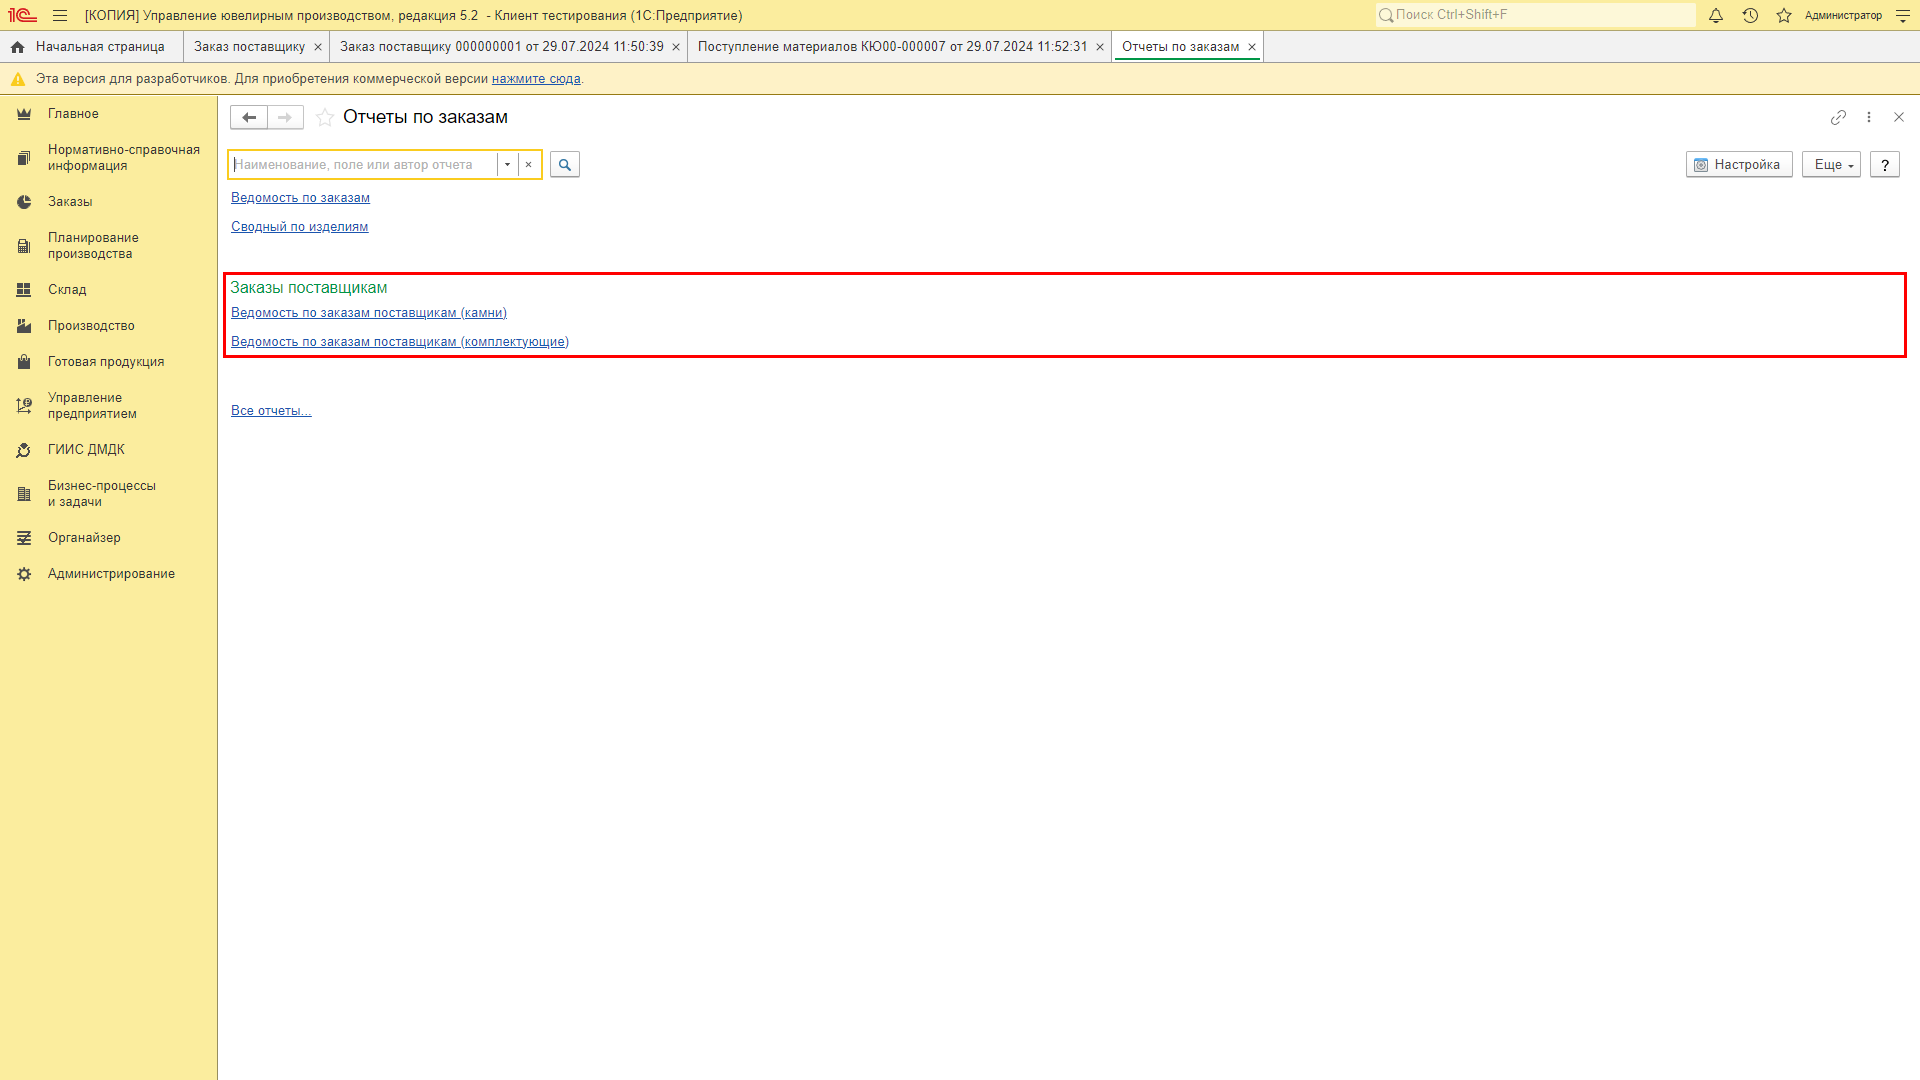Focus the global Поиск Ctrl+Shift+F field
Viewport: 1920px width, 1080px height.
(x=1535, y=15)
